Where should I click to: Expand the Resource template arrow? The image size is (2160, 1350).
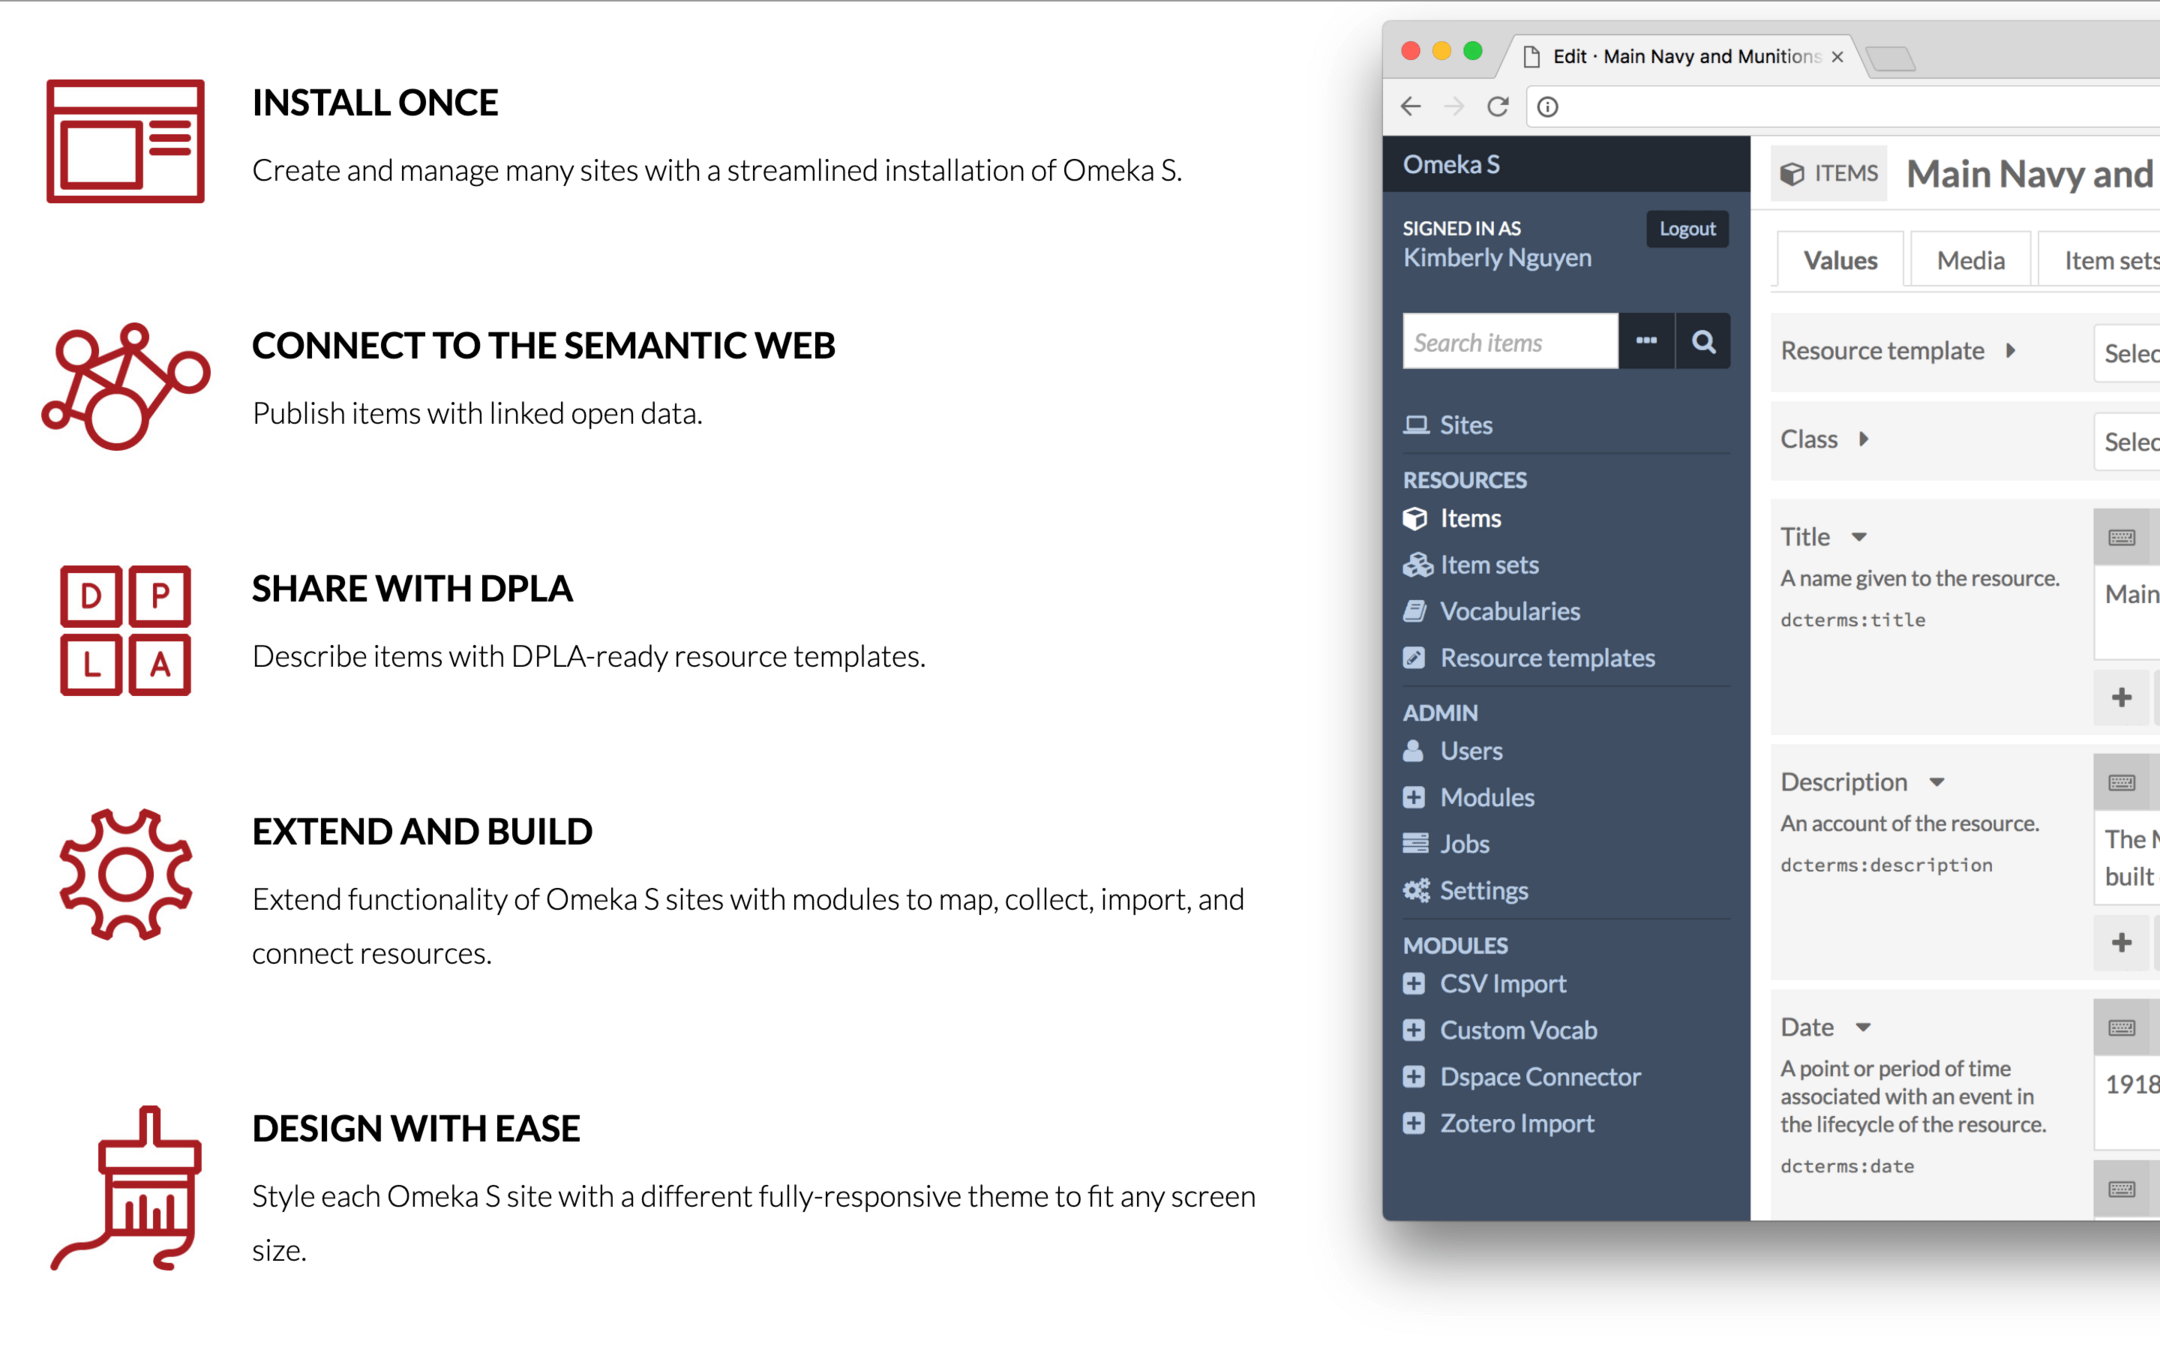(2010, 351)
